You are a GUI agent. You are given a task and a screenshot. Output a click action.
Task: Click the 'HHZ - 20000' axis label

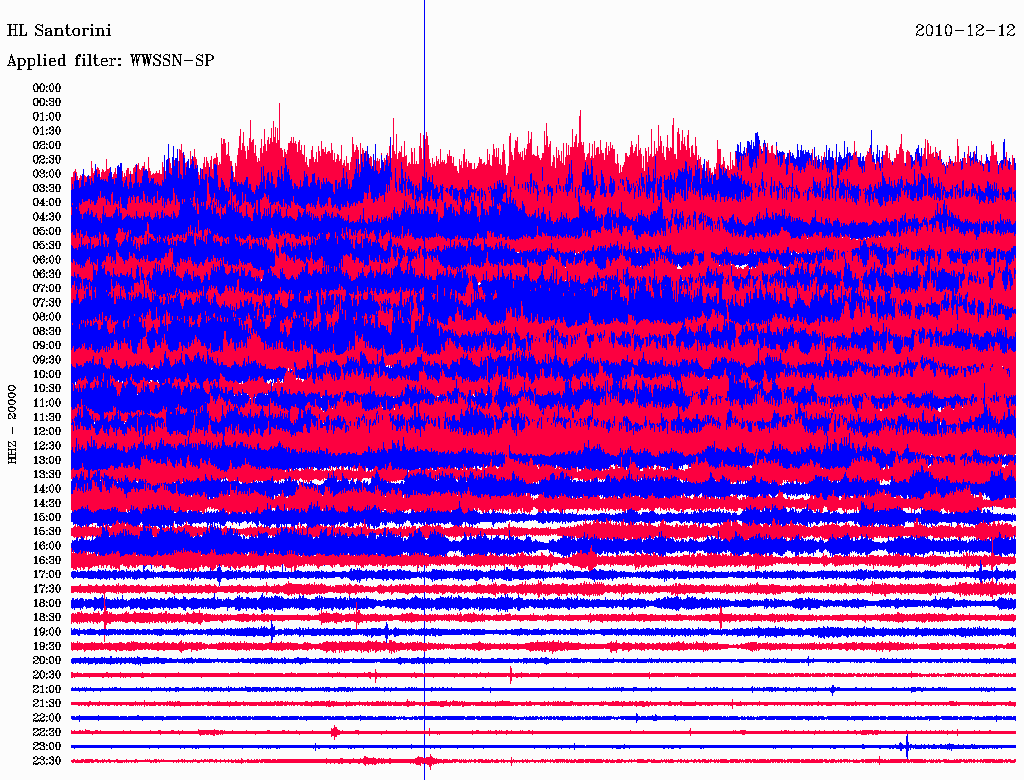[x=12, y=424]
